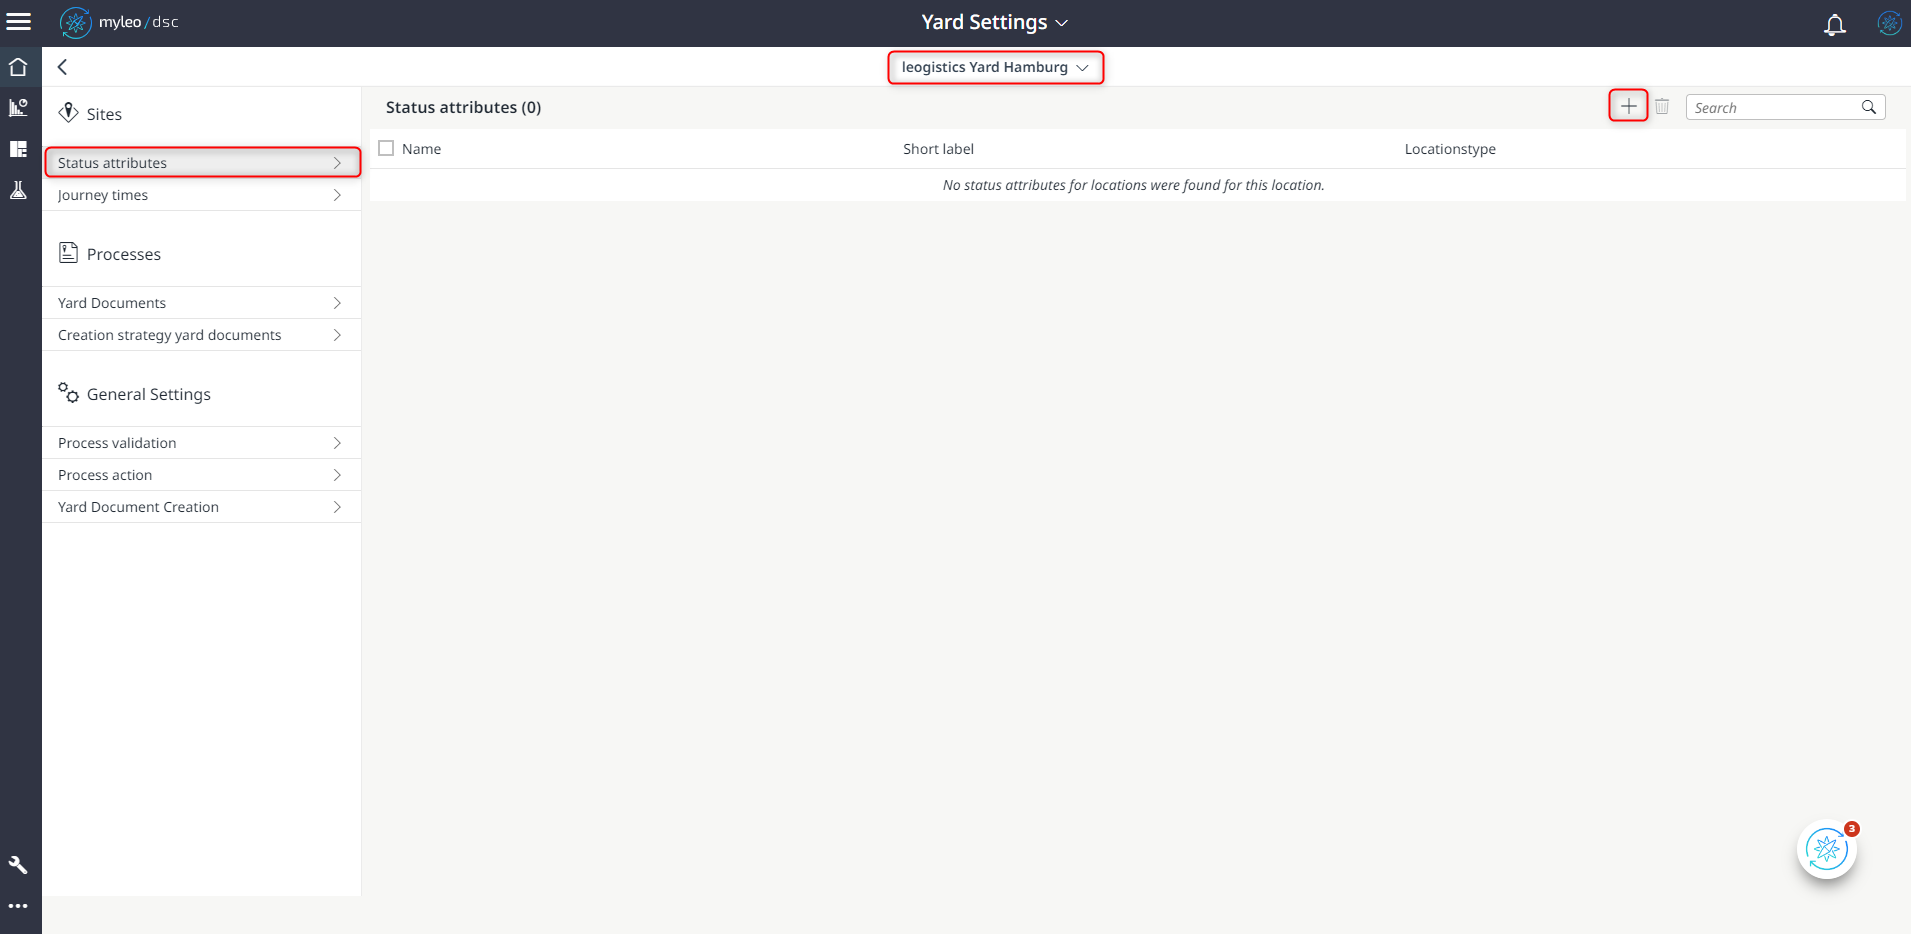The height and width of the screenshot is (934, 1911).
Task: Open Yard Document Creation settings
Action: [202, 507]
